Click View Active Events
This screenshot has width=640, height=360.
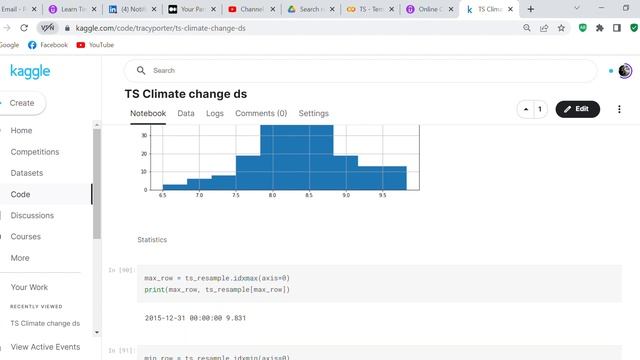pyautogui.click(x=45, y=347)
